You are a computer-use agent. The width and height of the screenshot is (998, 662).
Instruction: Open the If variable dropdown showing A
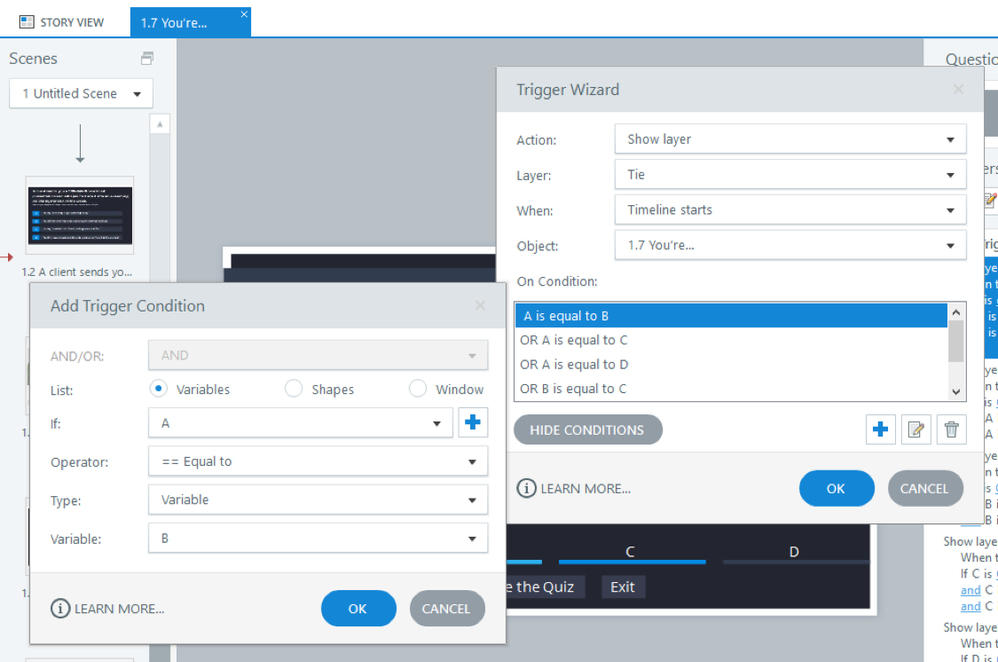pos(300,423)
